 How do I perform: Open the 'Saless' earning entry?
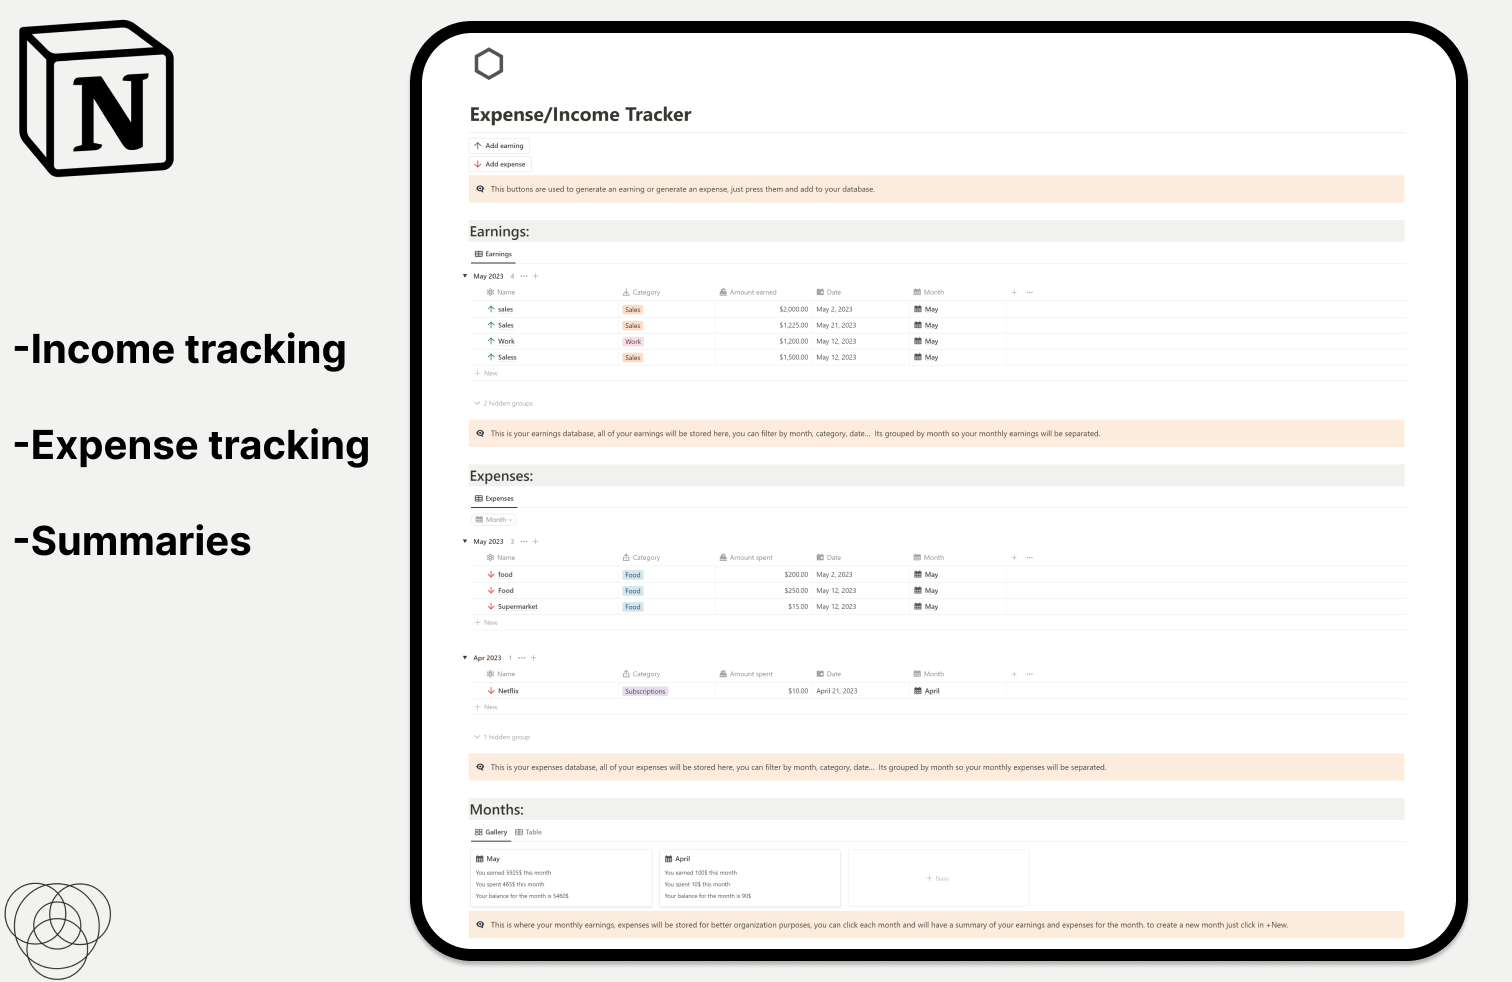[507, 357]
